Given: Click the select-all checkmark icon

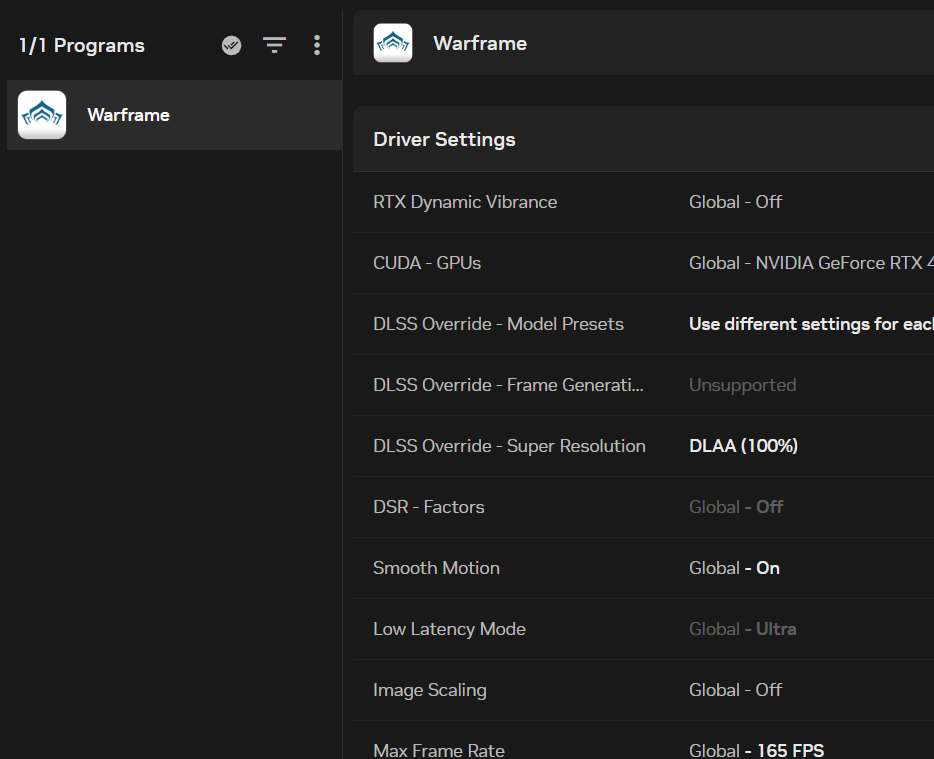Looking at the screenshot, I should (231, 45).
